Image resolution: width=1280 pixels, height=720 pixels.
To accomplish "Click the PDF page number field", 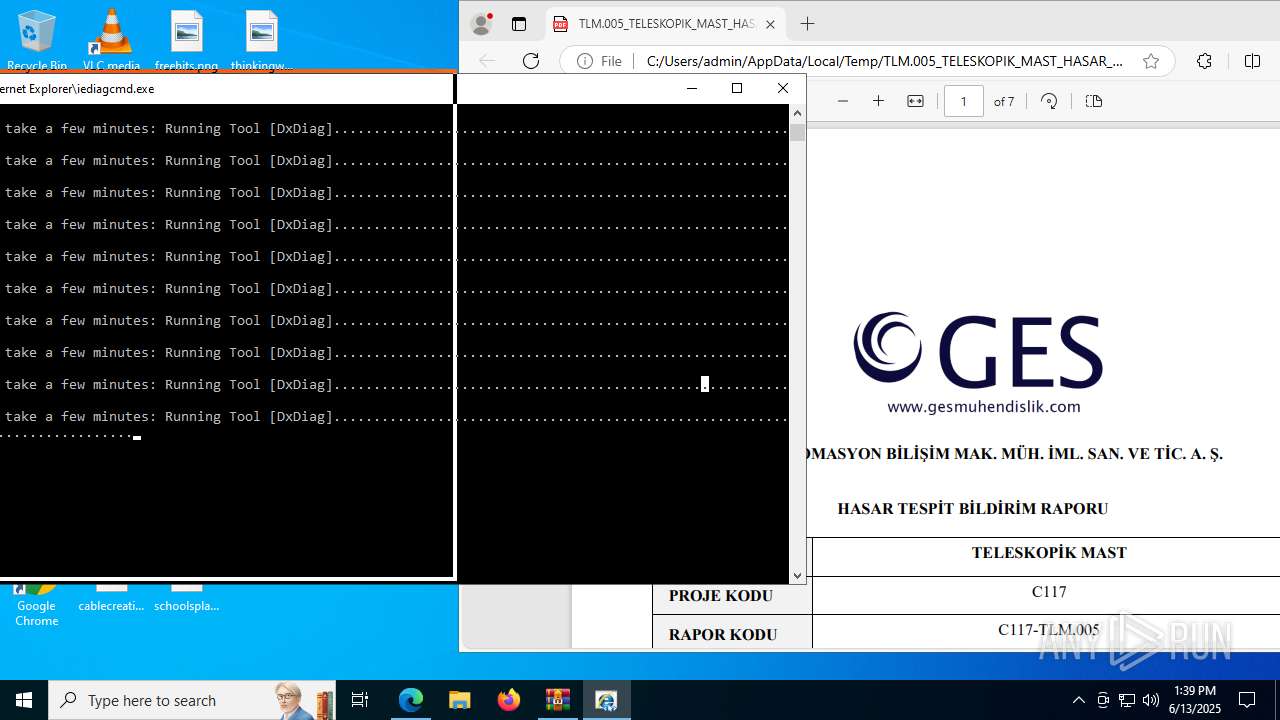I will (963, 101).
